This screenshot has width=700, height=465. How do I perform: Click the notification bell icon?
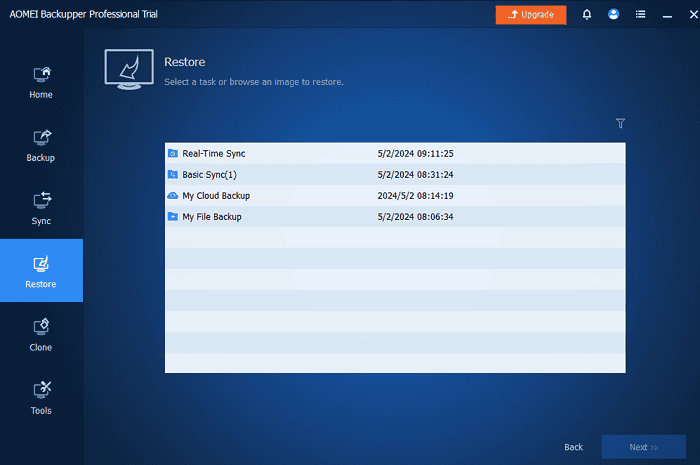pos(586,15)
